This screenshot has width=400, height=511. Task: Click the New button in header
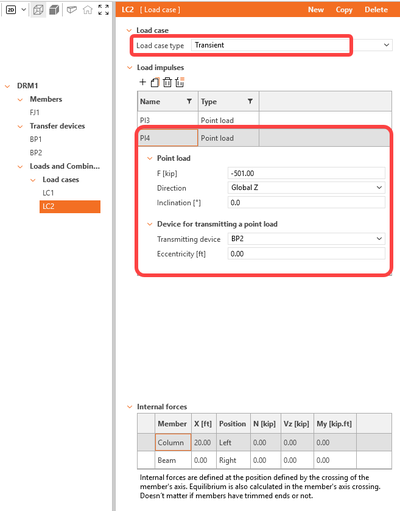[x=316, y=10]
